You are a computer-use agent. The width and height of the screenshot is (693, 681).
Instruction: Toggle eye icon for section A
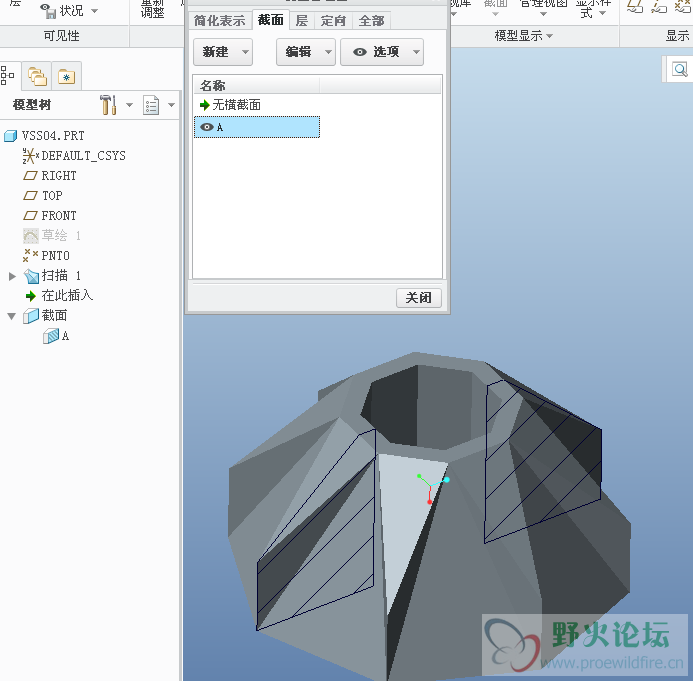tap(206, 127)
